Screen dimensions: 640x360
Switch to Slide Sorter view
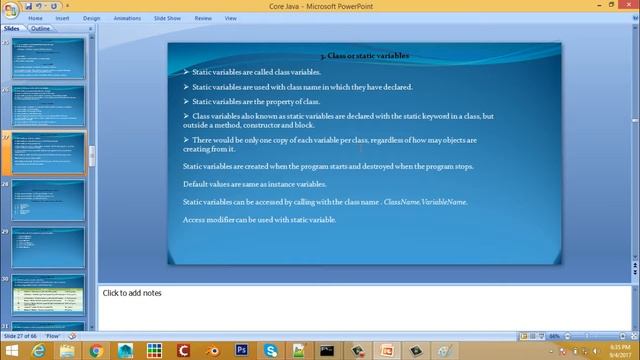[532, 336]
